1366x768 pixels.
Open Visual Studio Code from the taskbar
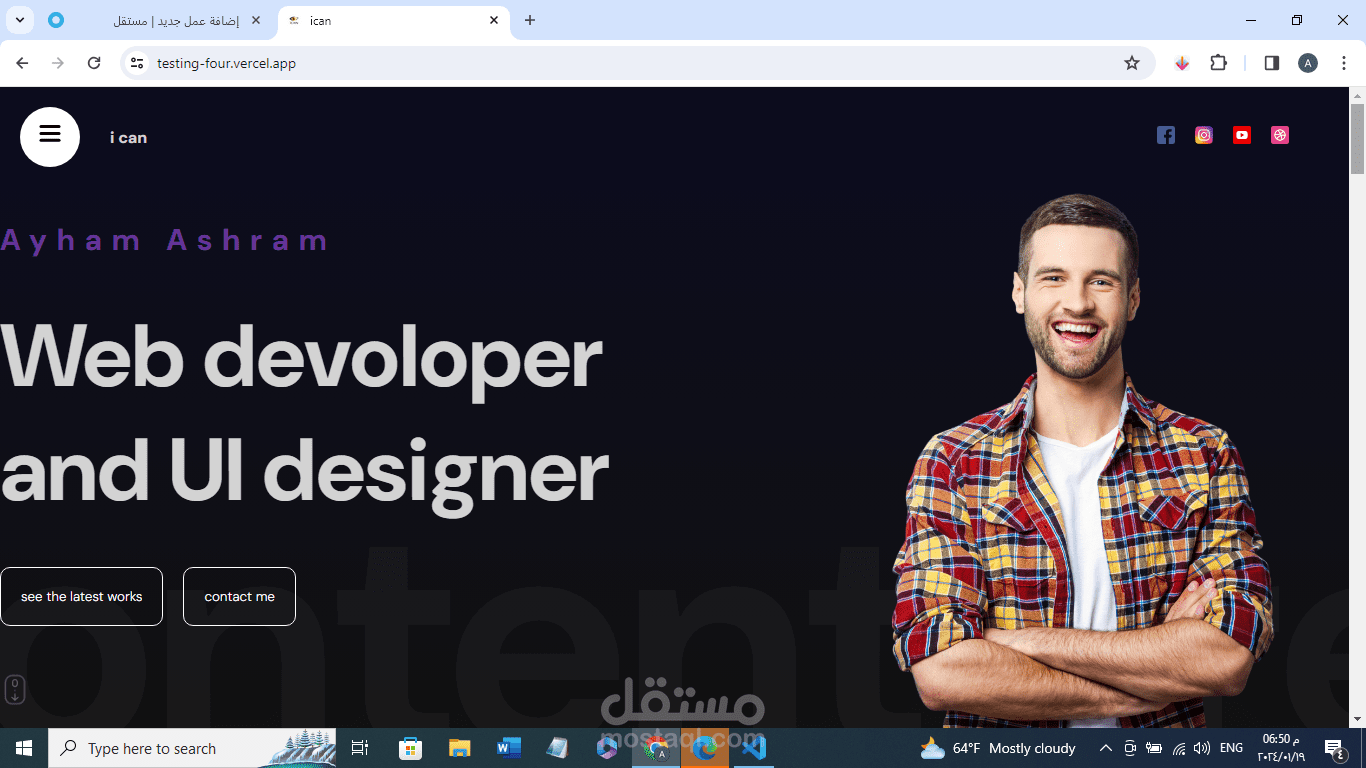point(754,748)
